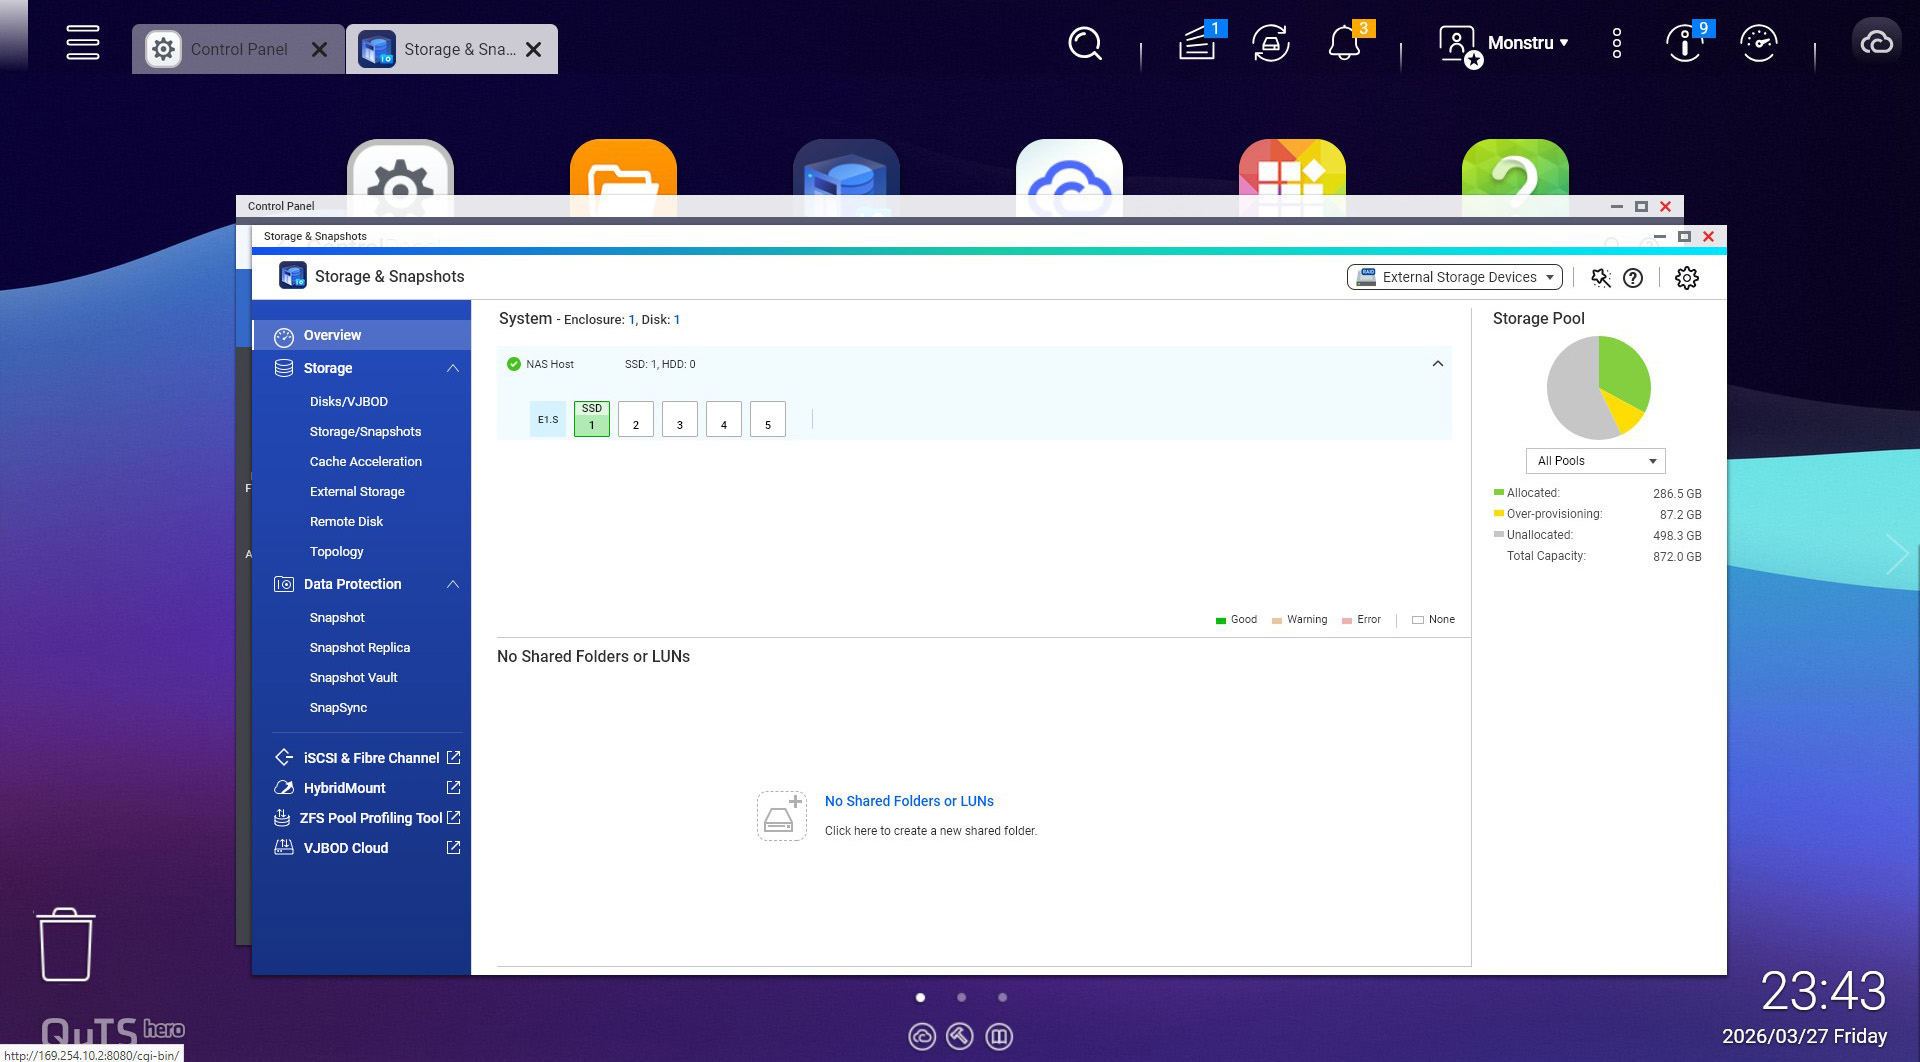Open the desktop trash bin
The width and height of the screenshot is (1920, 1062).
[x=66, y=945]
